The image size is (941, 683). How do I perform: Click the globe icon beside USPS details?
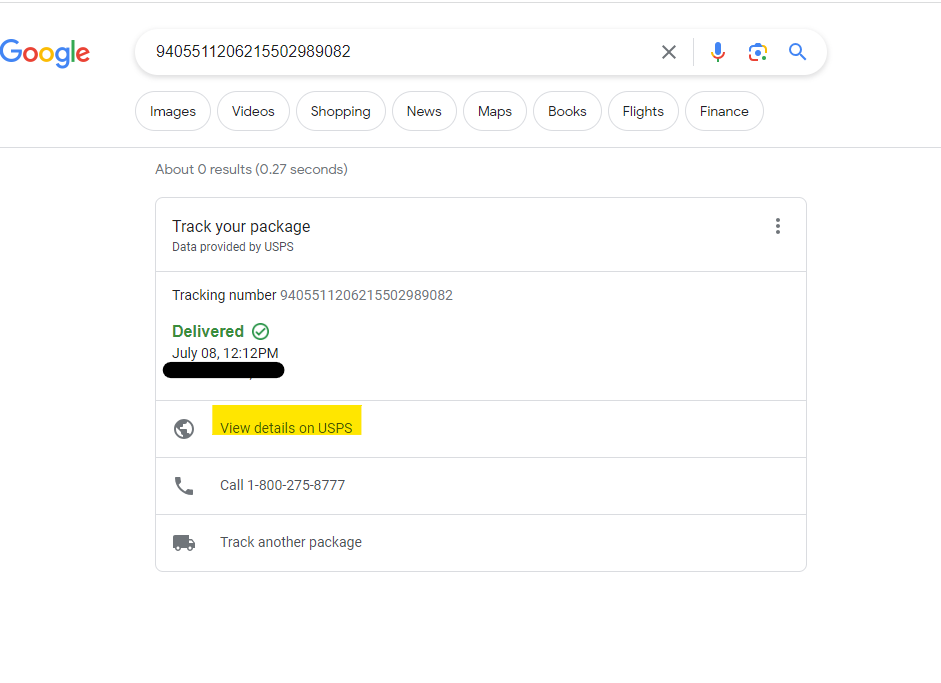coord(184,429)
